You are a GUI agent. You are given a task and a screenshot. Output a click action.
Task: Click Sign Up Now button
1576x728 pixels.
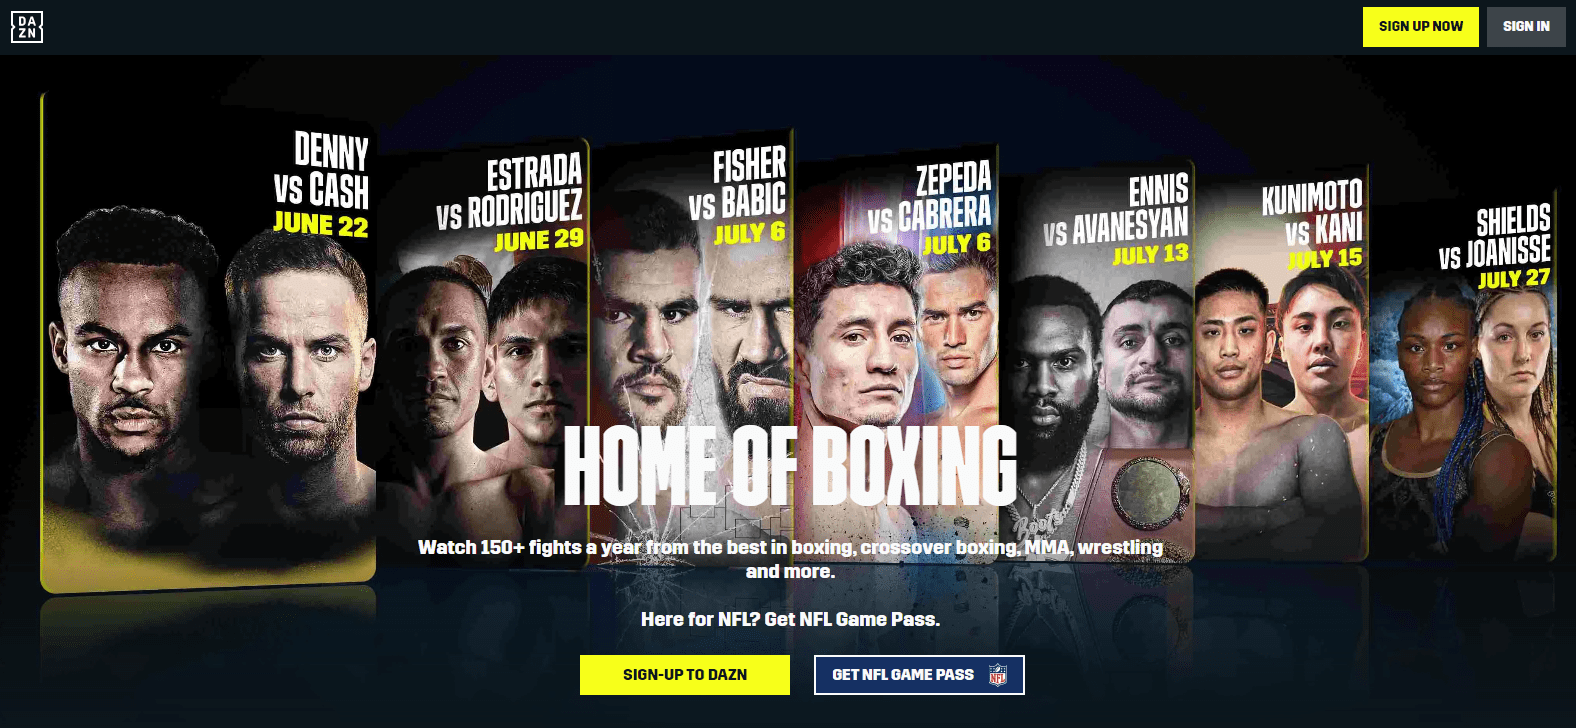1420,27
